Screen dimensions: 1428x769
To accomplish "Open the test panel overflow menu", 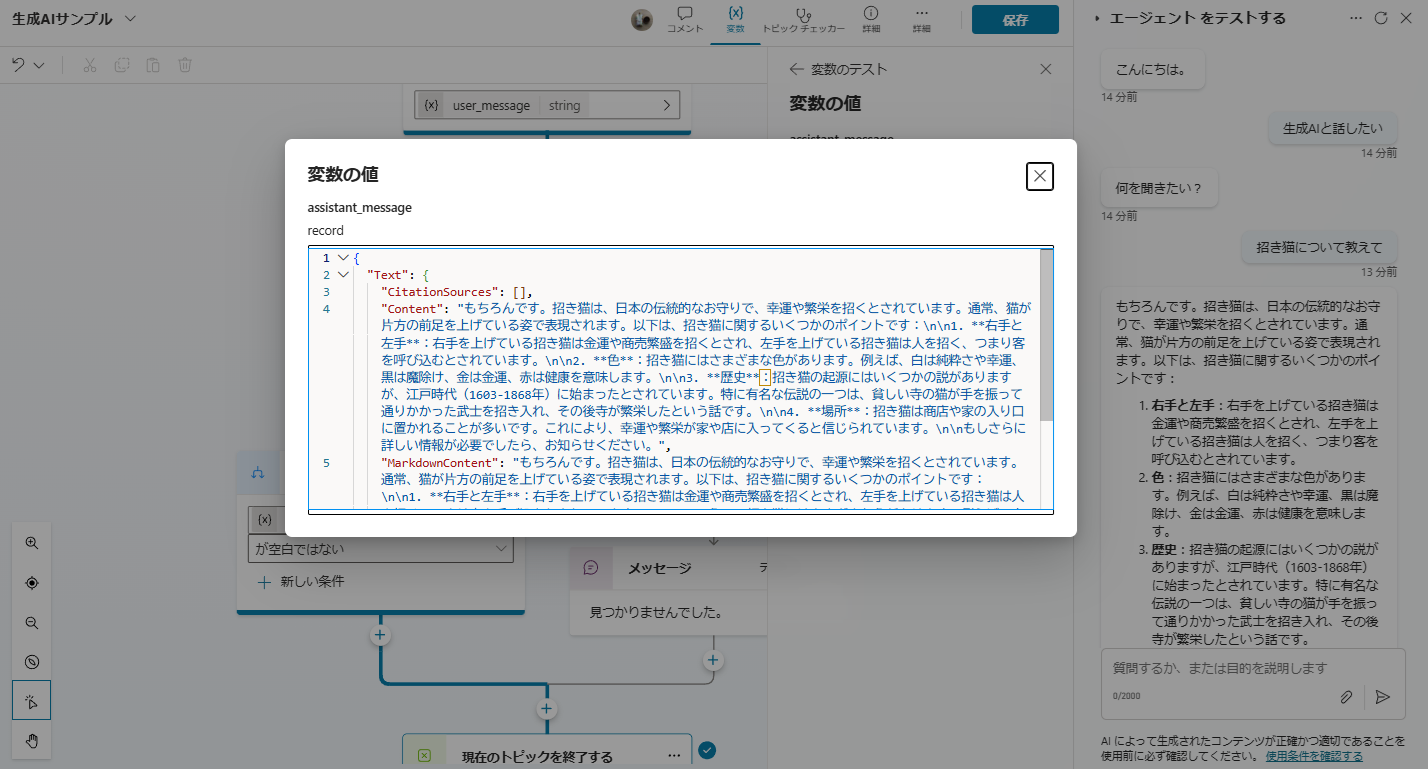I will [x=1357, y=17].
